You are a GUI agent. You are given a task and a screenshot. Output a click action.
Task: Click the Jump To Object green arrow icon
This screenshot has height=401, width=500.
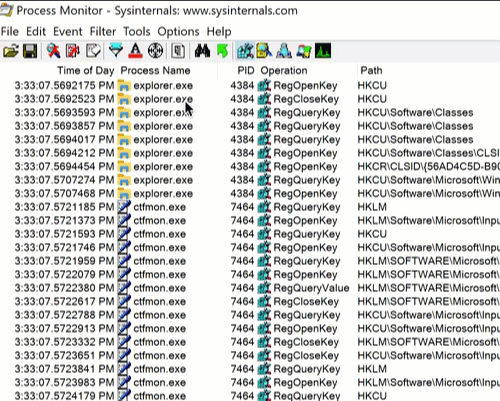pos(222,51)
